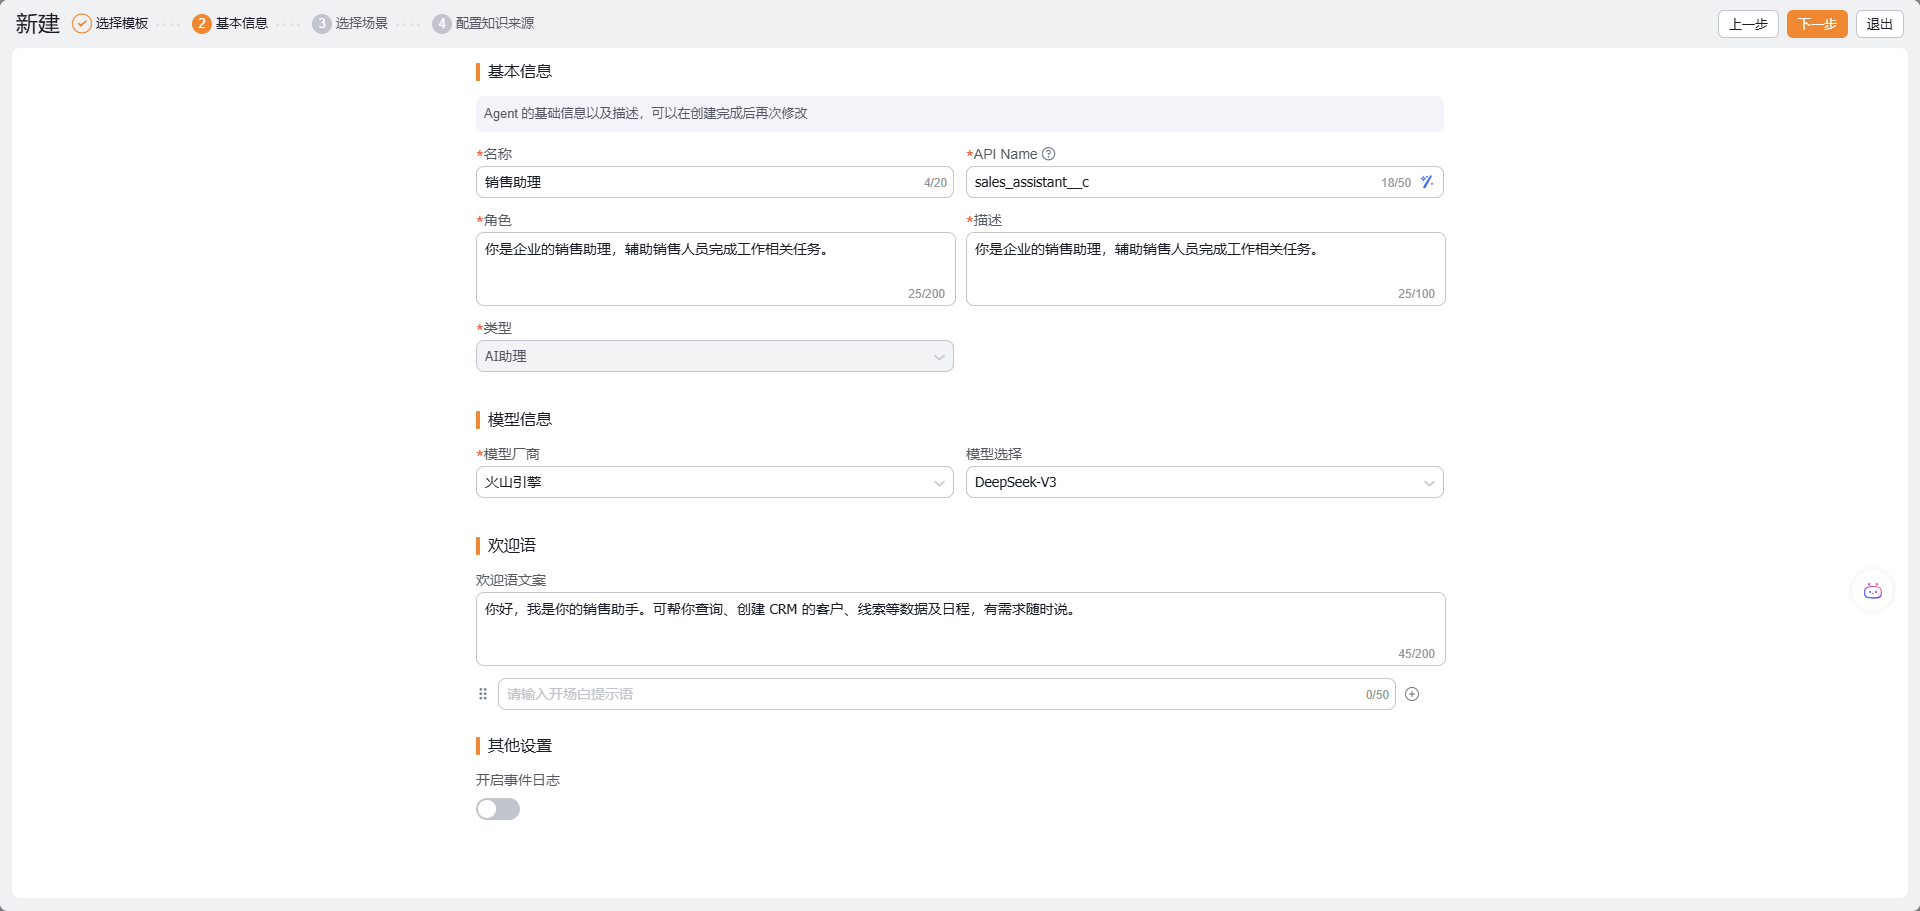1920x911 pixels.
Task: Click the step 3 number circle
Action: [x=321, y=24]
